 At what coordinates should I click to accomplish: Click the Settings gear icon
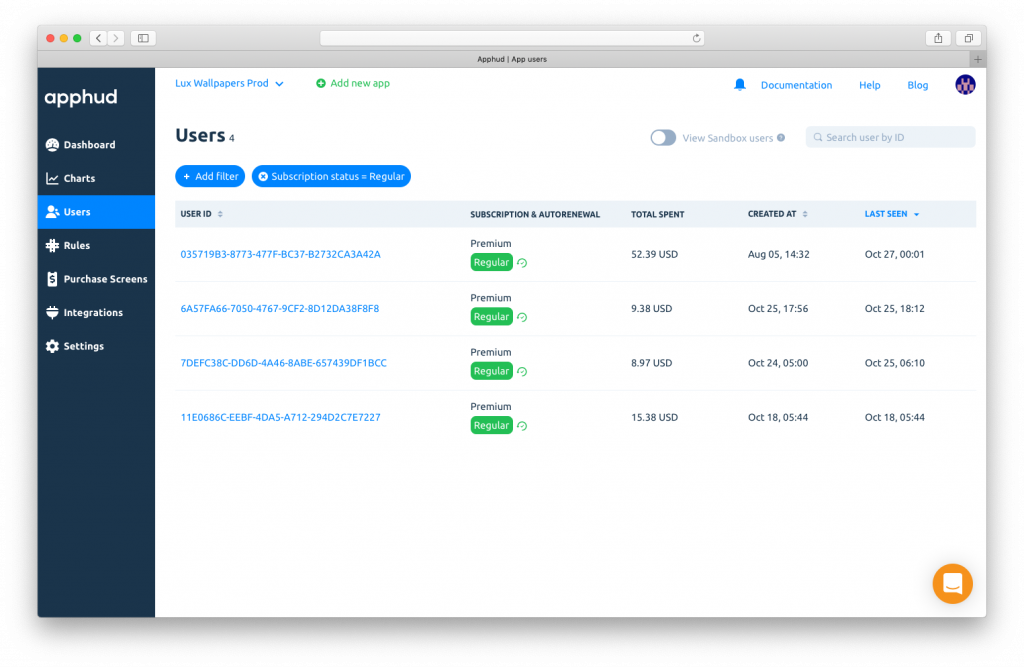click(52, 346)
